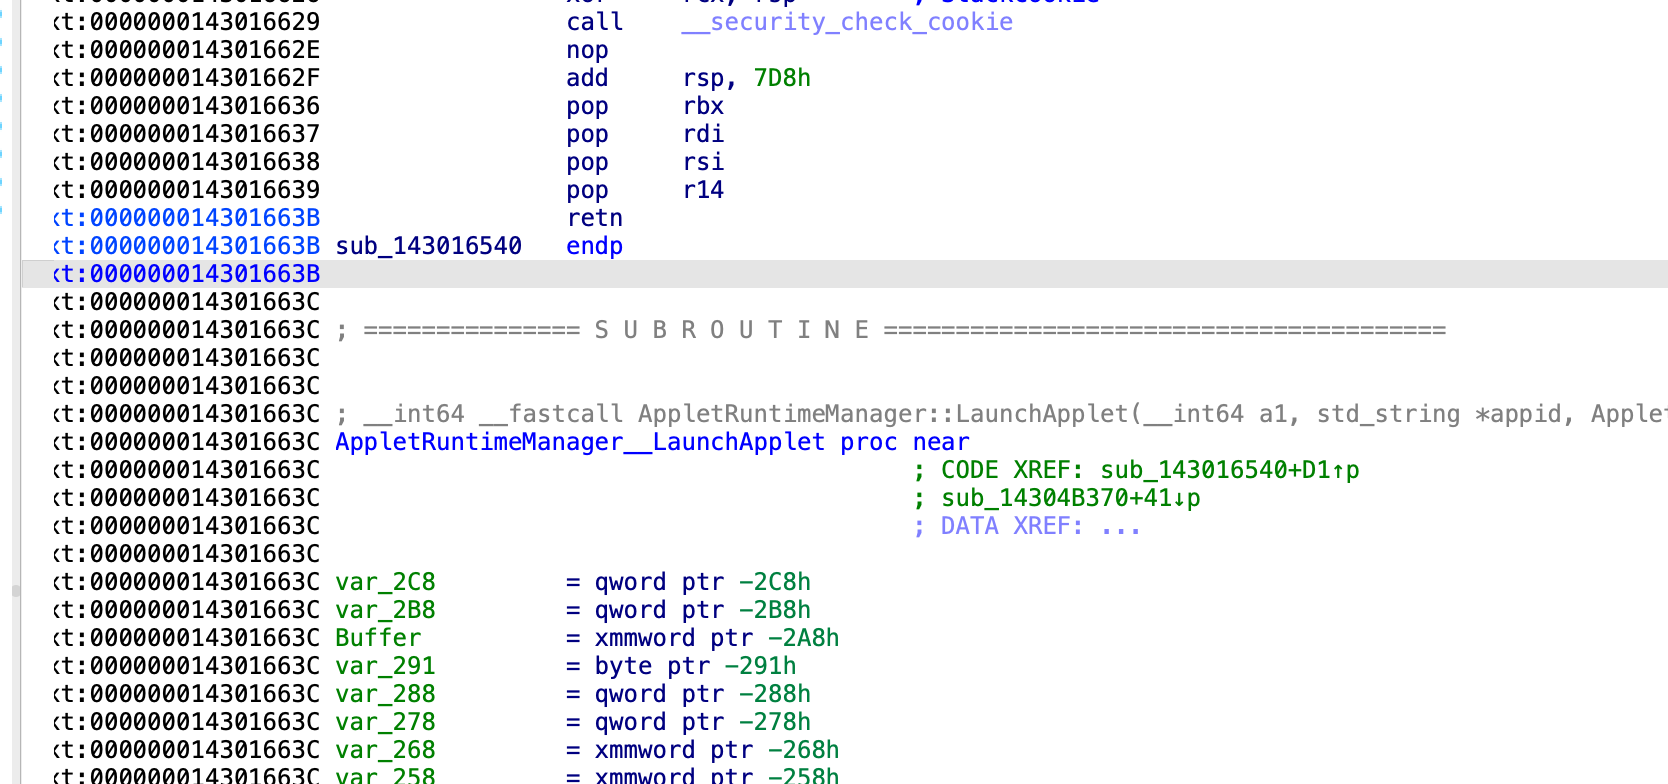Click the var_268 xmmword variable
The image size is (1668, 784).
click(x=385, y=750)
